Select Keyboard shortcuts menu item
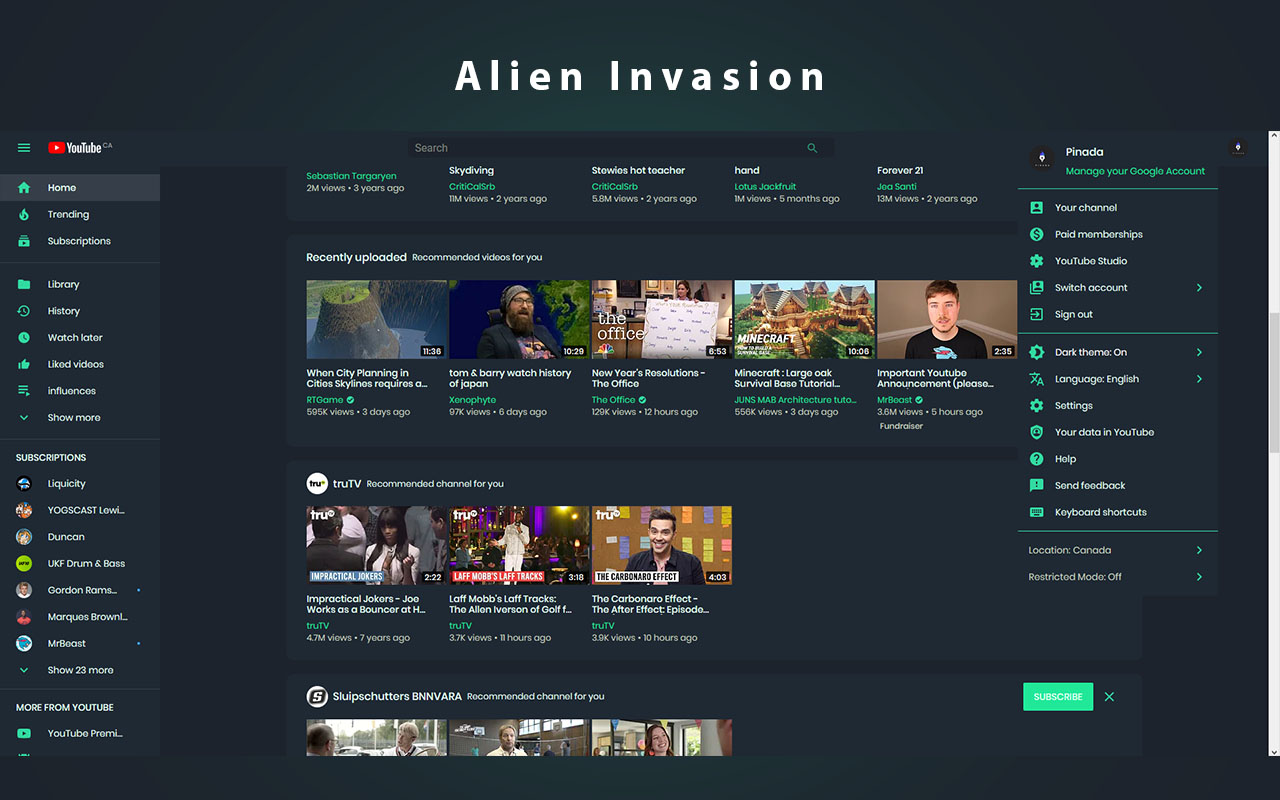Viewport: 1280px width, 800px height. click(1117, 512)
